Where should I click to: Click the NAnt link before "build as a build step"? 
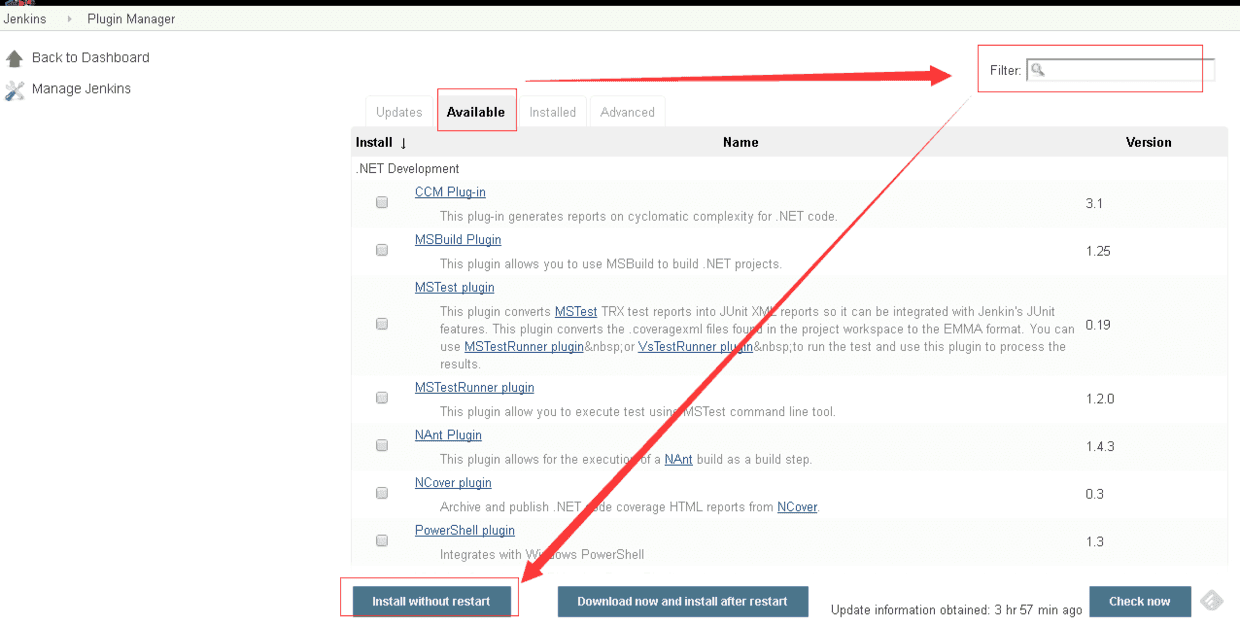tap(679, 459)
